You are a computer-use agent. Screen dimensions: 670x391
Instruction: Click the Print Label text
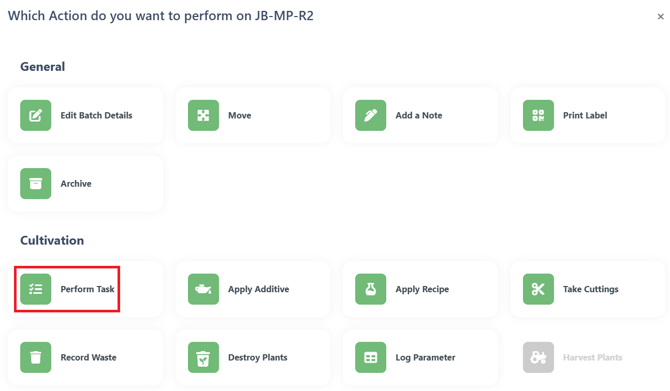click(585, 115)
